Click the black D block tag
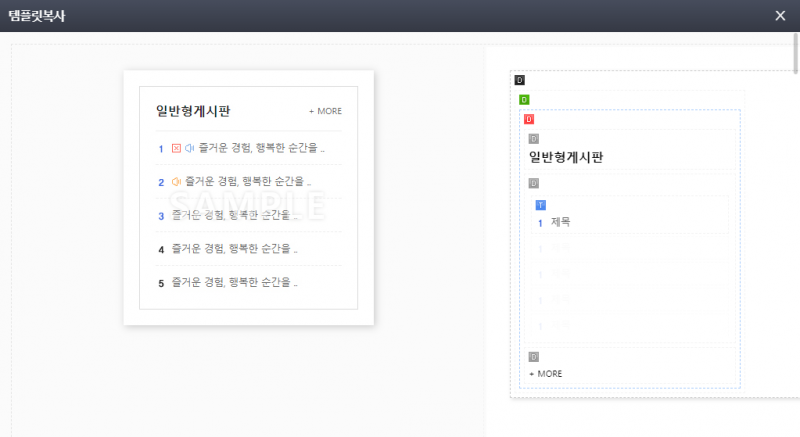 (x=519, y=79)
